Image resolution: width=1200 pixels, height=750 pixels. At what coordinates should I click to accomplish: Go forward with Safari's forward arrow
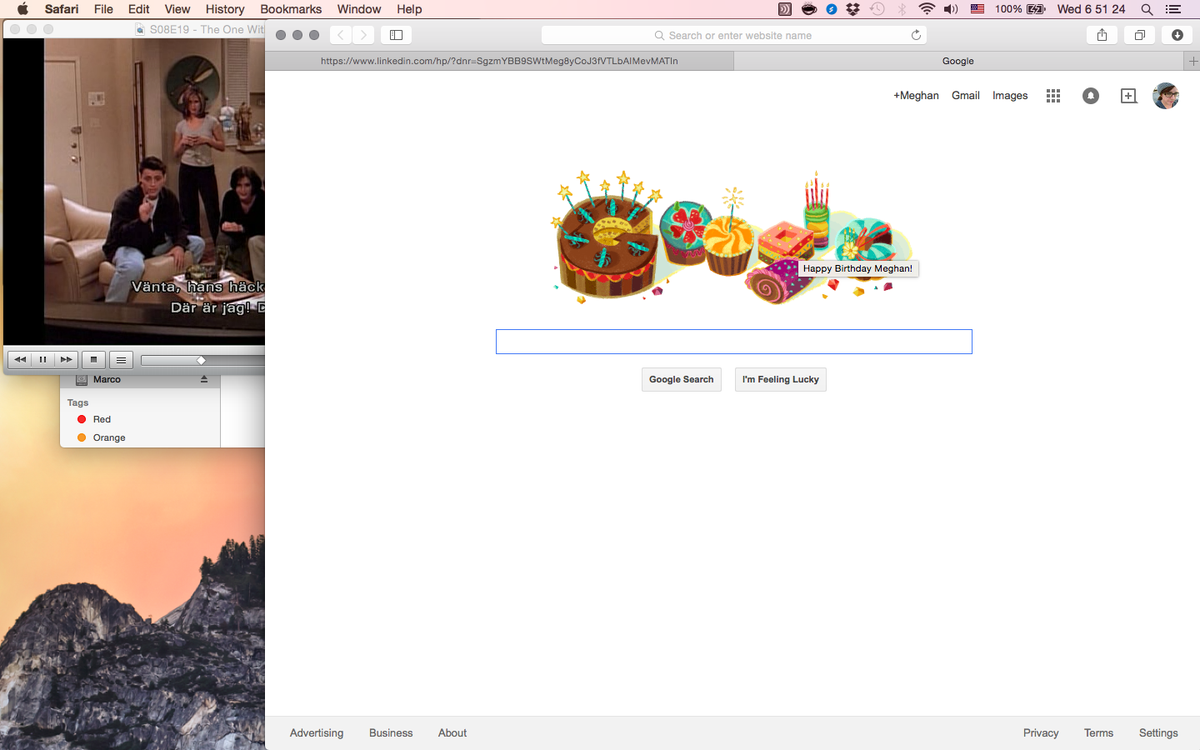click(363, 35)
